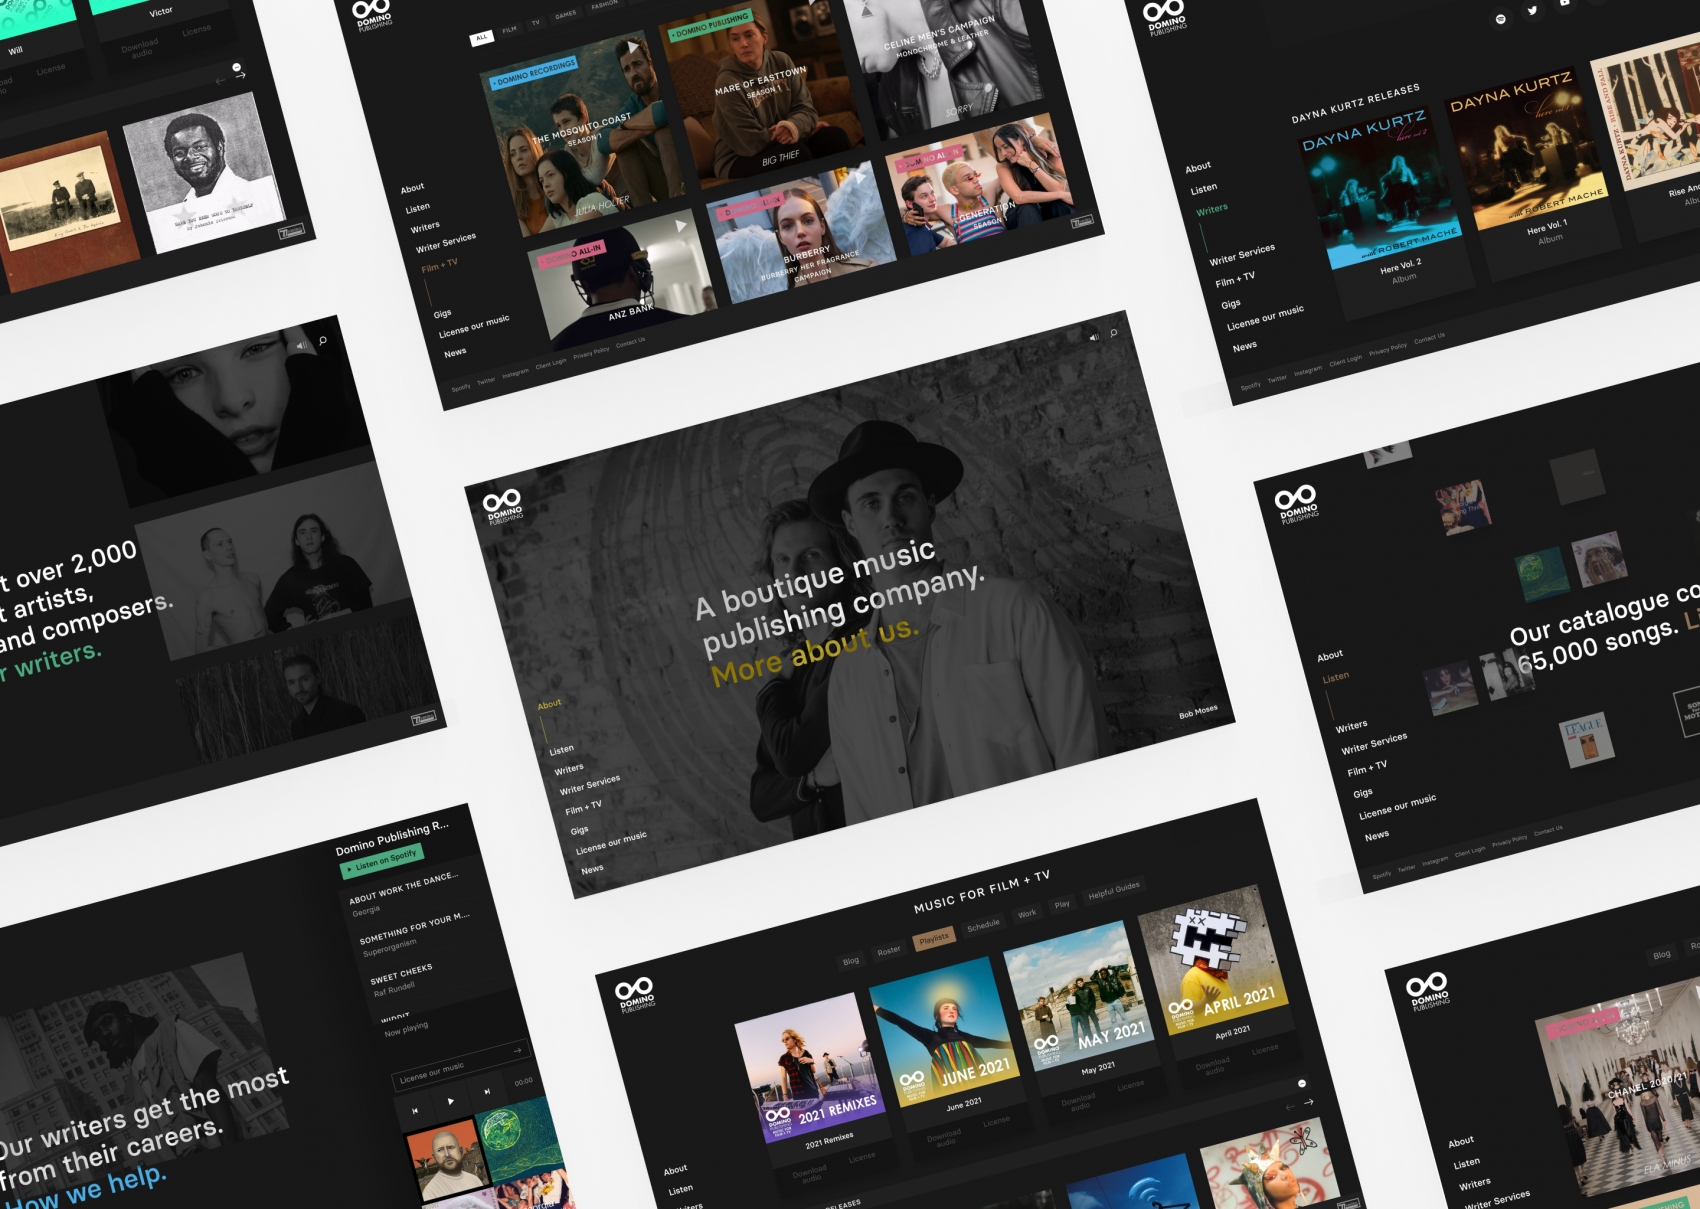Screen dimensions: 1700x1209
Task: Play the track 'SWEET CHEEKS' by Raf Rundell
Action: (401, 974)
